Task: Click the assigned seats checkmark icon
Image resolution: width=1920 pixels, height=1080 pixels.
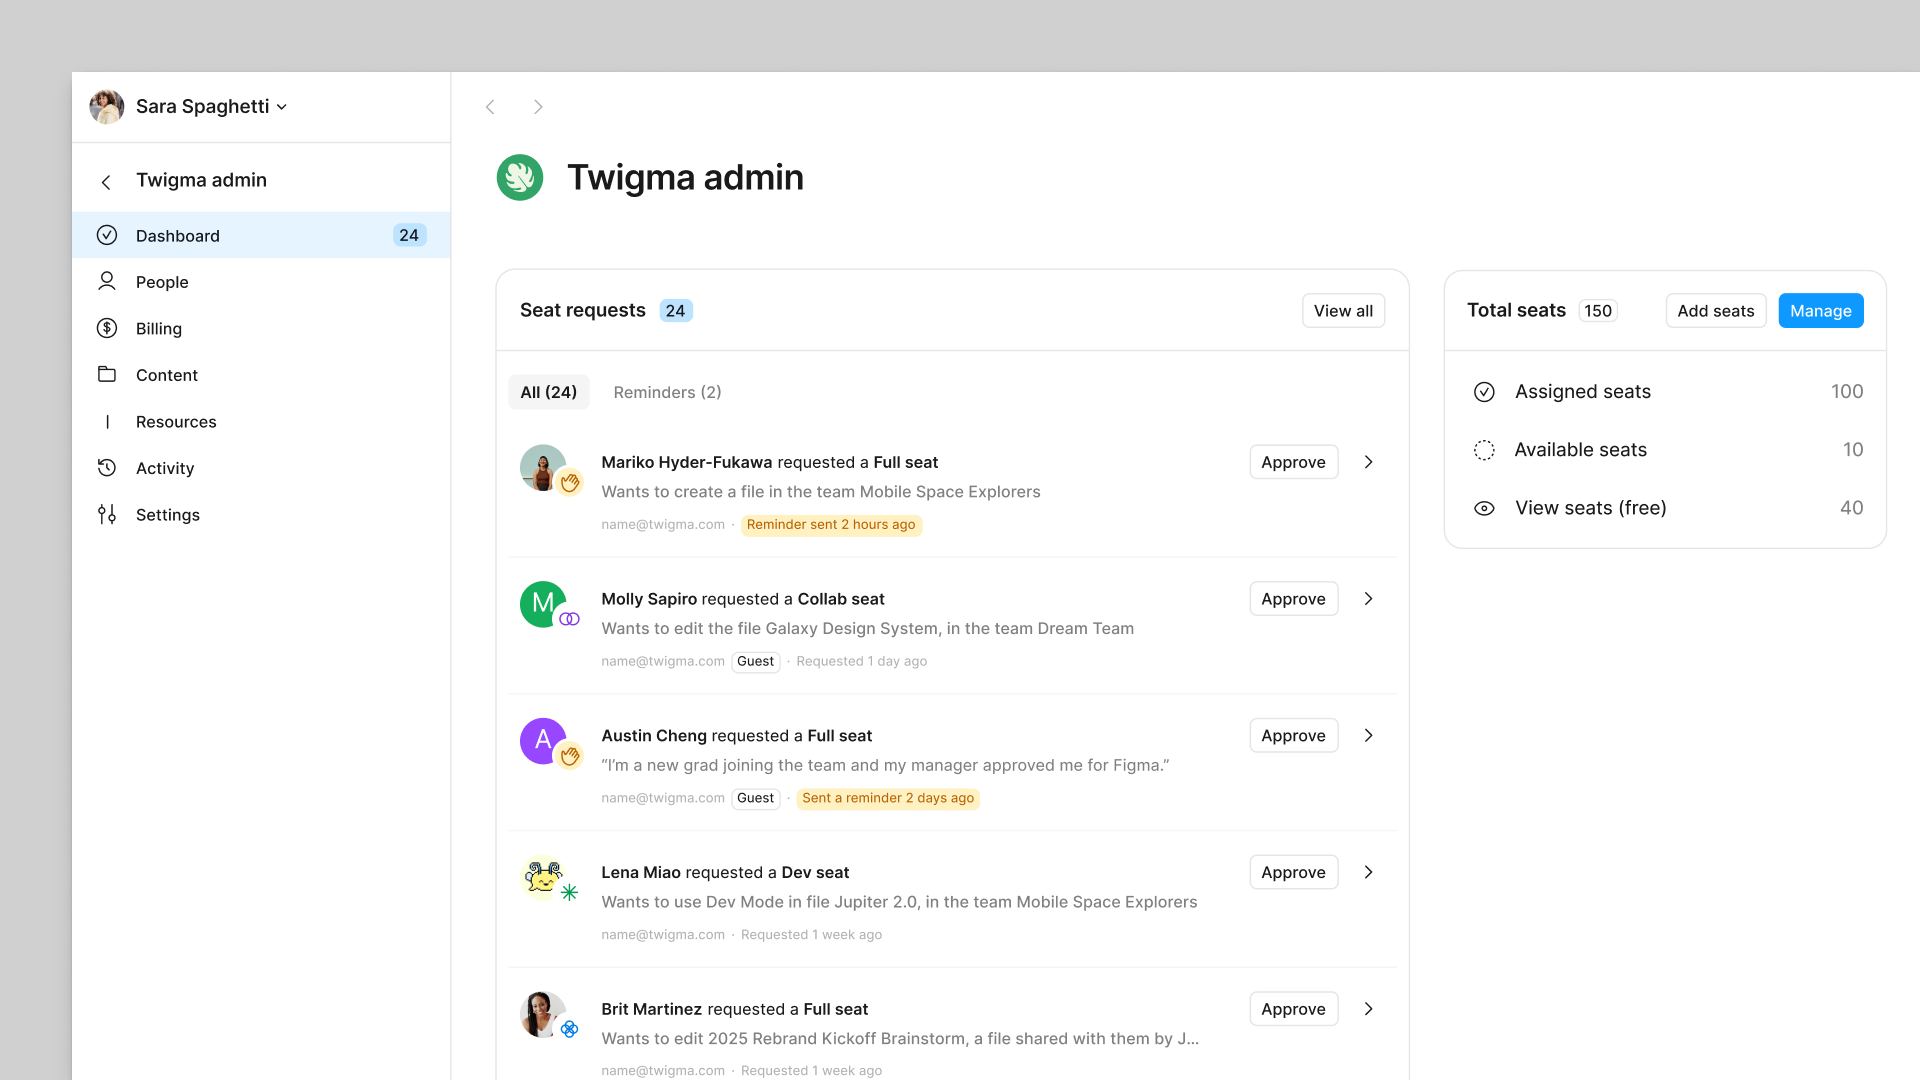Action: tap(1484, 392)
